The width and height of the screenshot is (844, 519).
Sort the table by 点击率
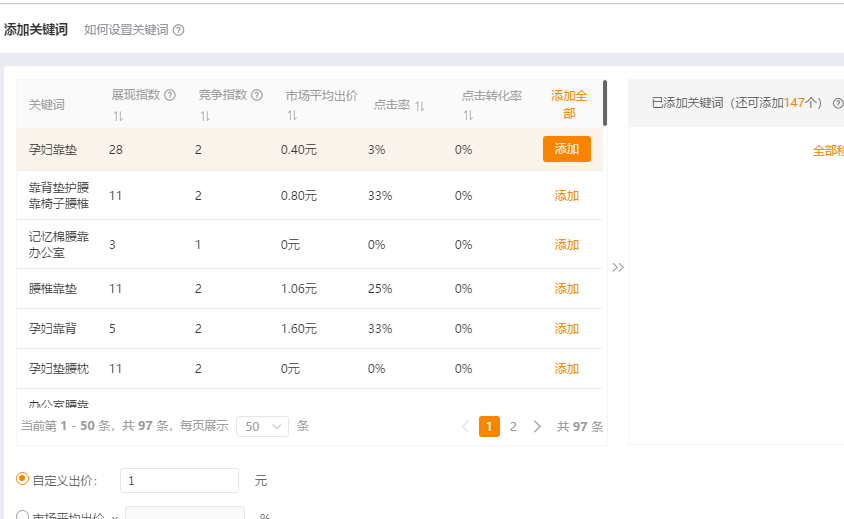coord(420,106)
